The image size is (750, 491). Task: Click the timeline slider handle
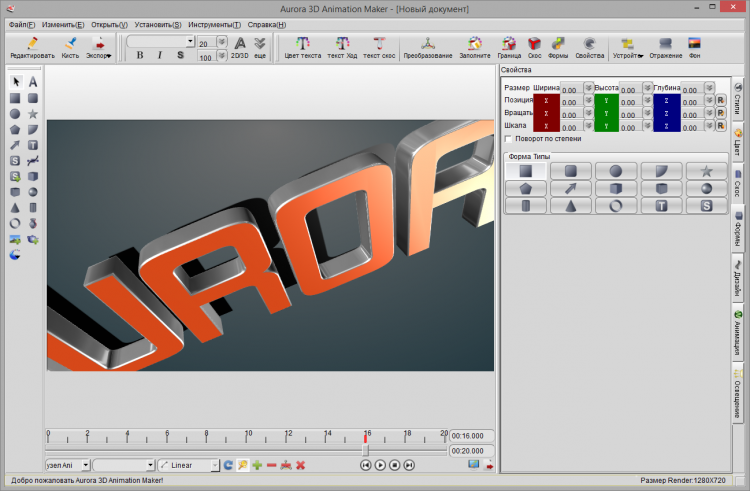point(365,451)
